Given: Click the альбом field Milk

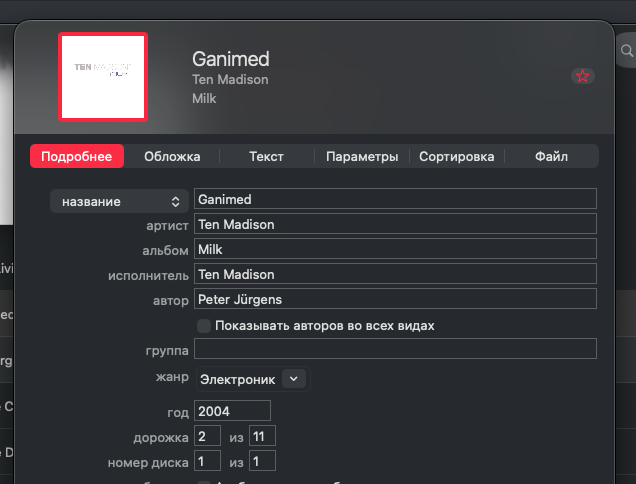Looking at the screenshot, I should point(395,249).
